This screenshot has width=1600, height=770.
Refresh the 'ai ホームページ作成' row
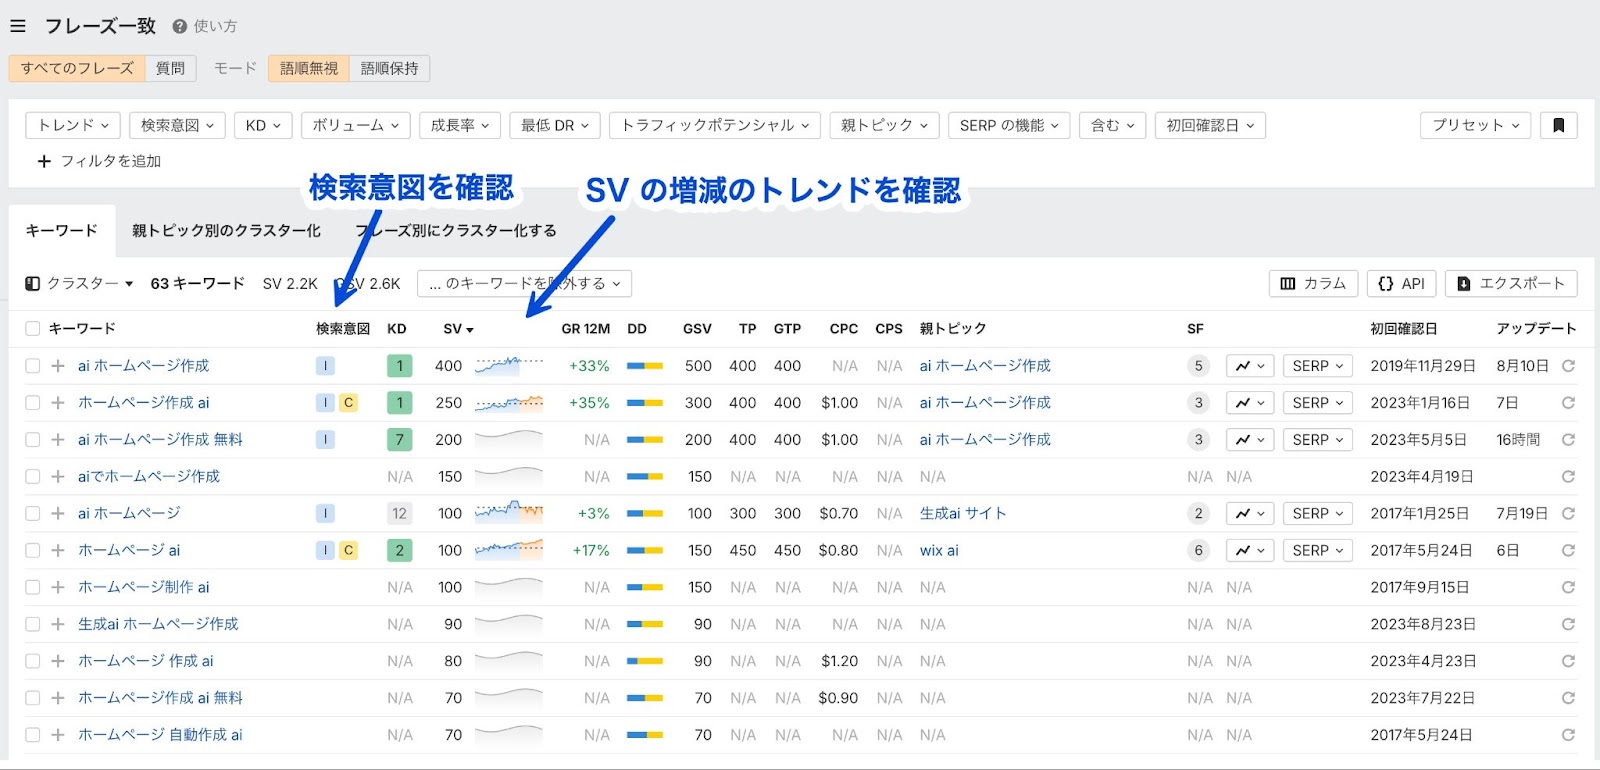click(1568, 366)
